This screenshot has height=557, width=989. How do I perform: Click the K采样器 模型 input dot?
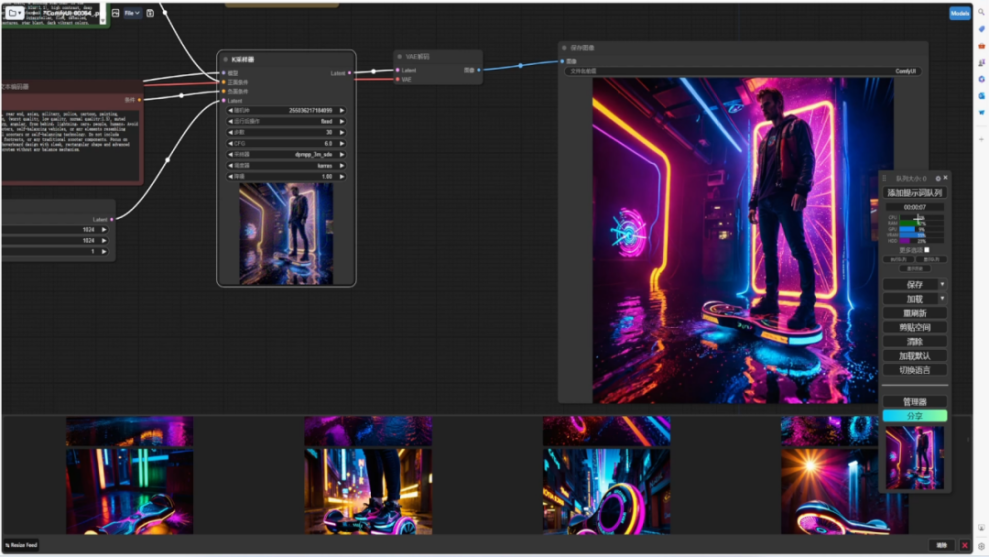point(224,73)
